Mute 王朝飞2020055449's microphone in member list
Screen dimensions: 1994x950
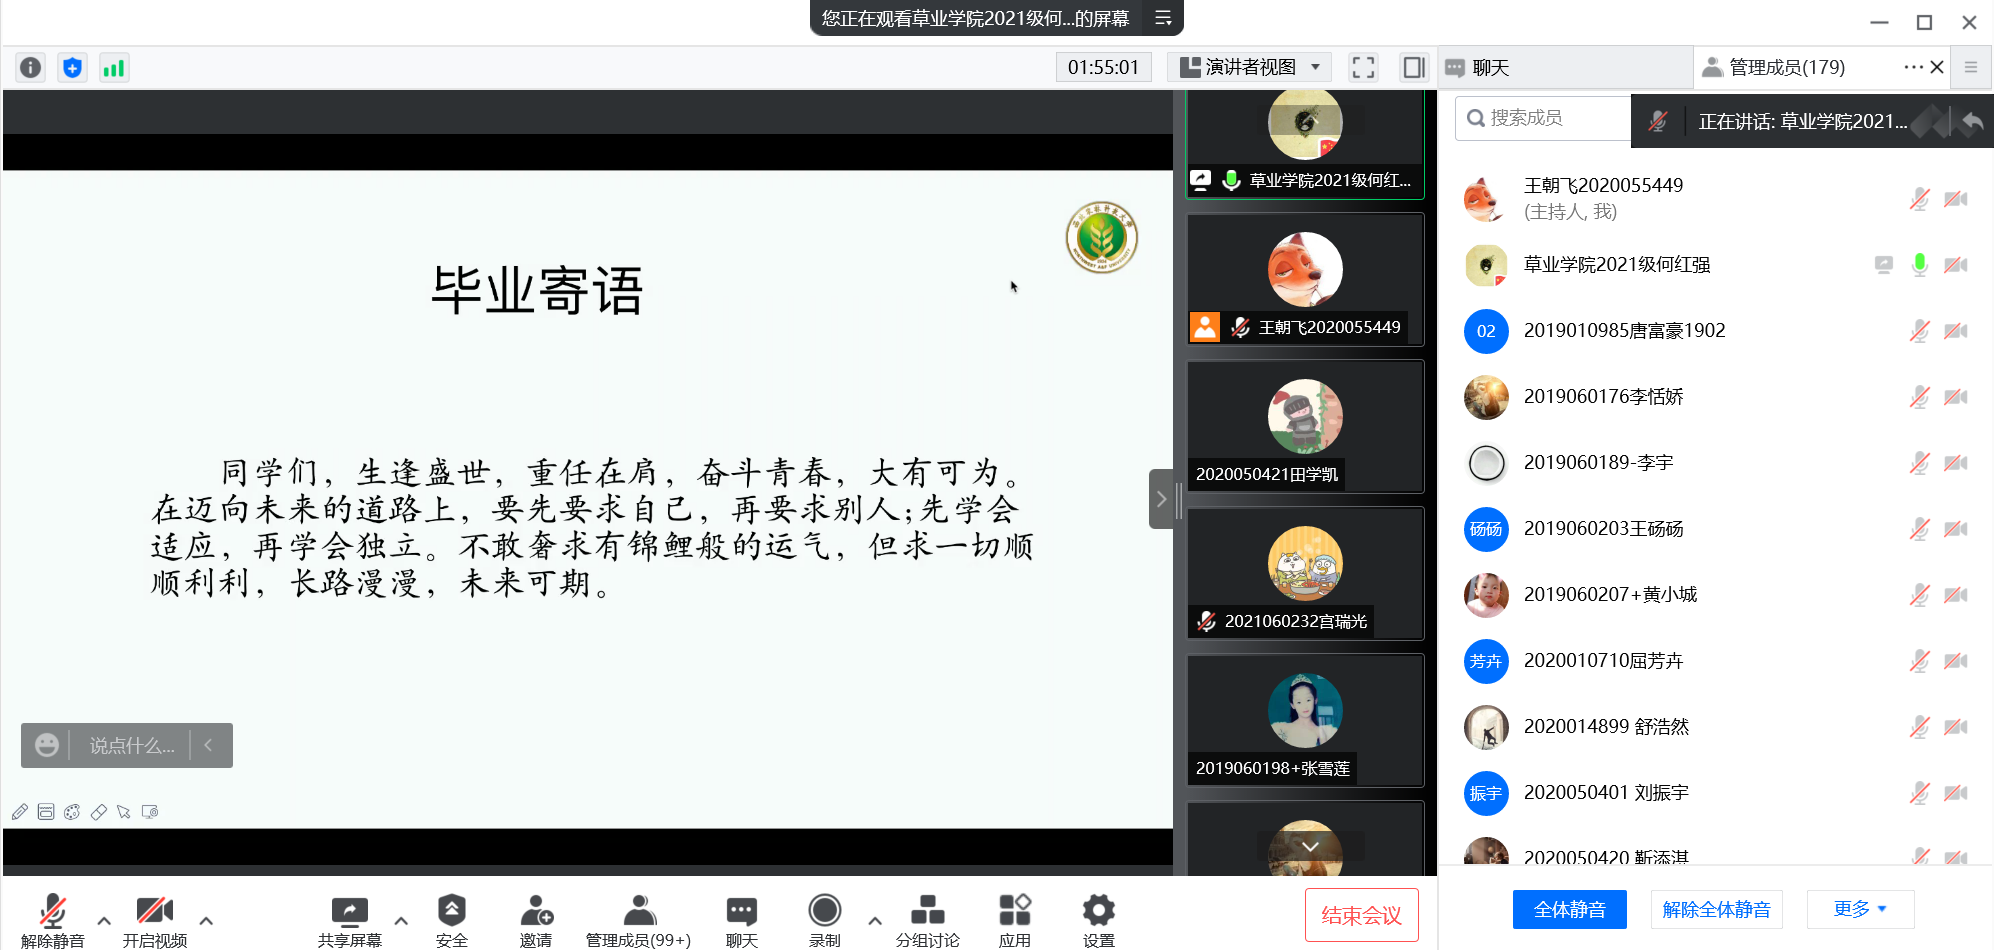click(x=1919, y=198)
